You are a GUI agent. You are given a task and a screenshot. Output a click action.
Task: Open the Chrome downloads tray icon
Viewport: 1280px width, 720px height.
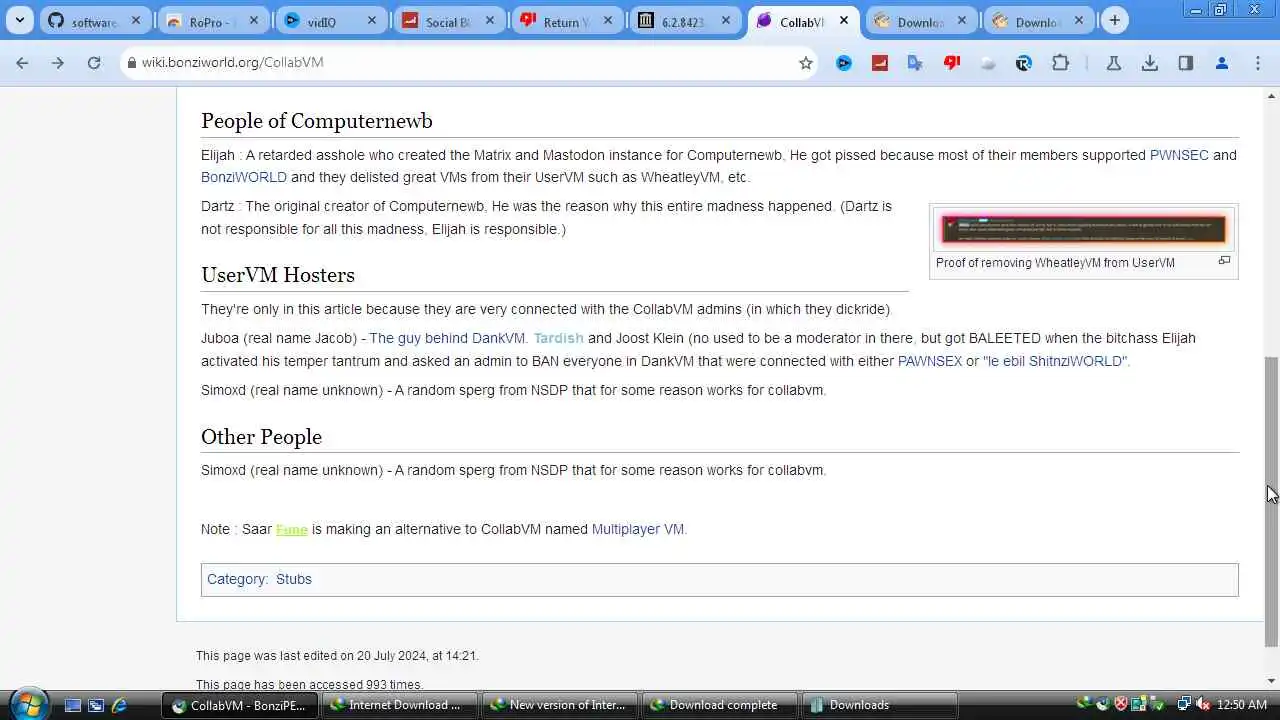tap(1150, 62)
